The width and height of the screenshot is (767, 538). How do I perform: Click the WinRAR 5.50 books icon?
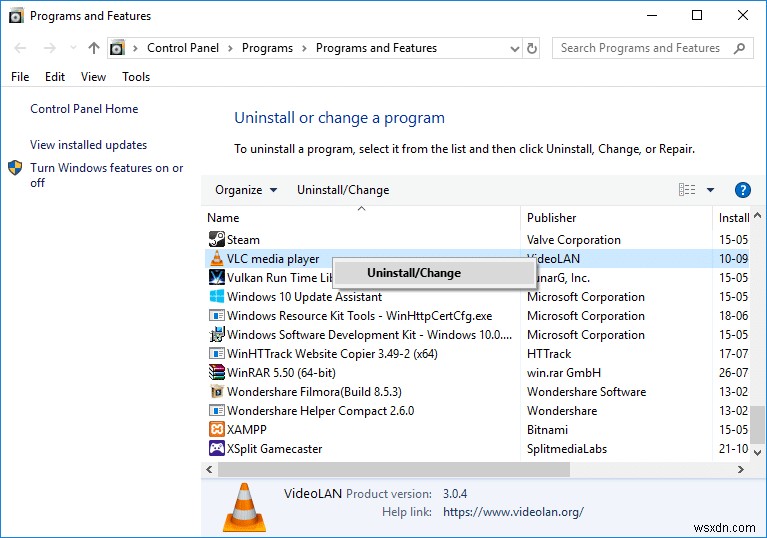tap(216, 372)
